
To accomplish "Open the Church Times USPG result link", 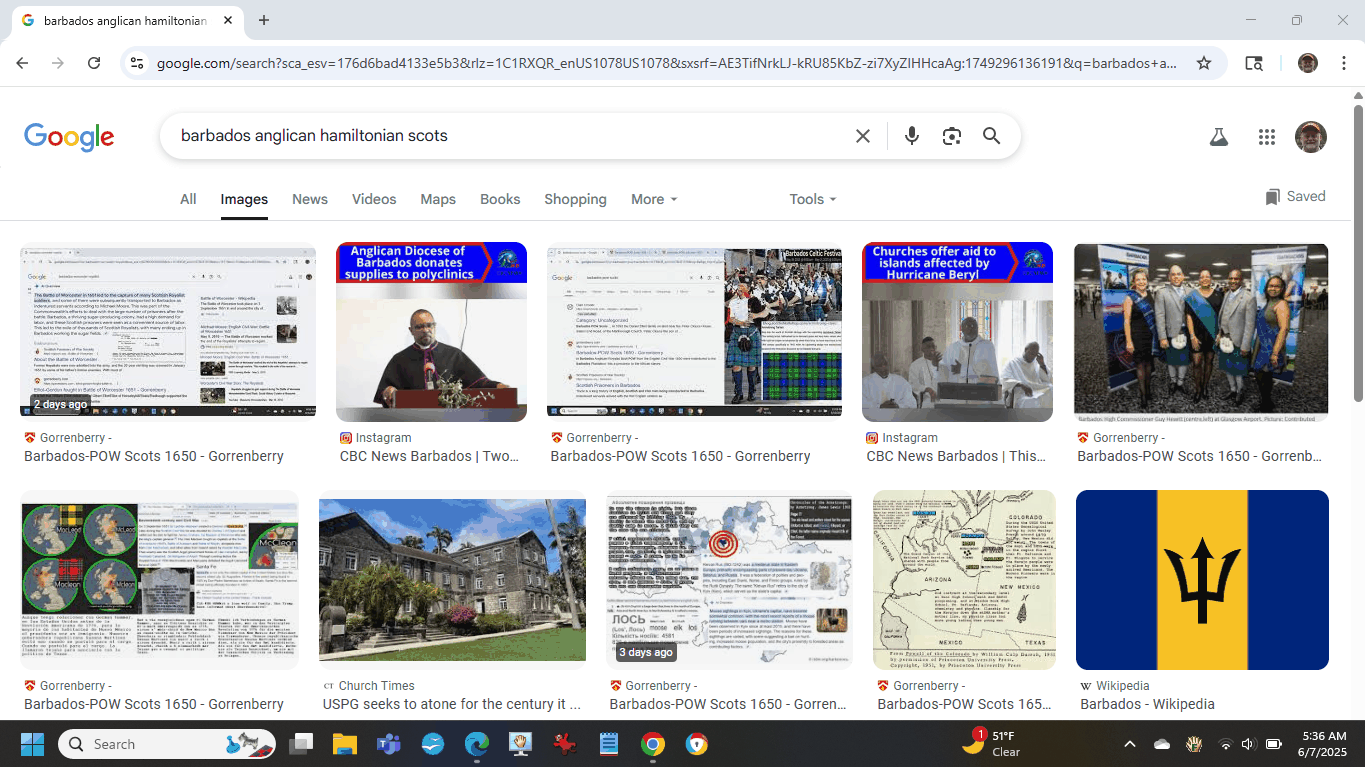I will (x=451, y=704).
